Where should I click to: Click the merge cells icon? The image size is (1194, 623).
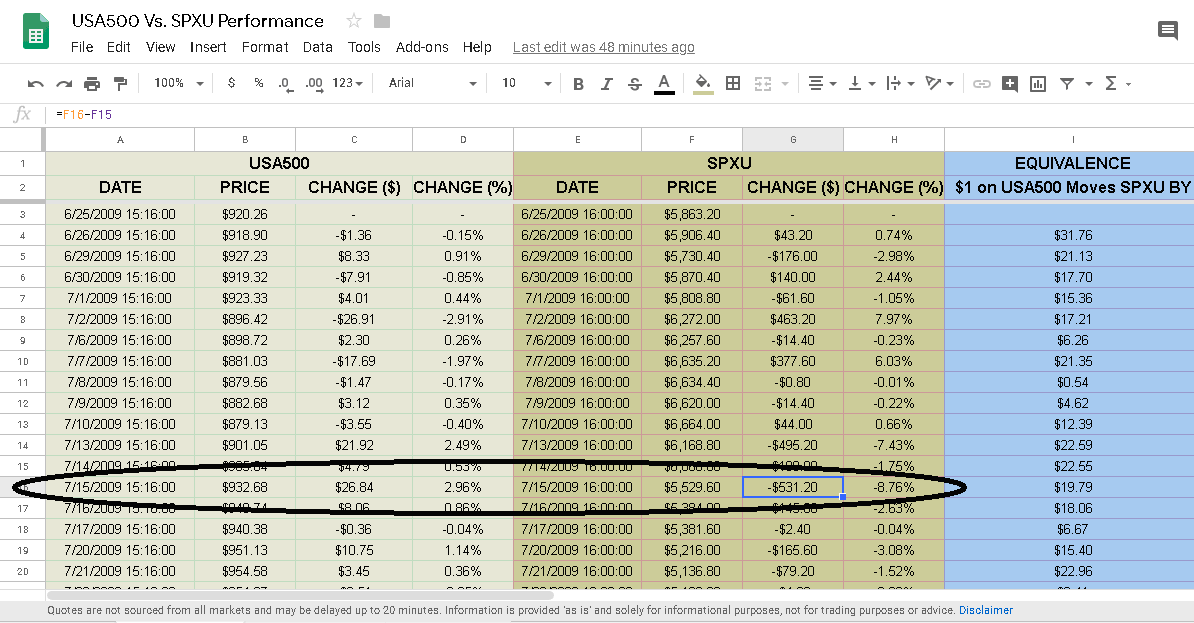(763, 84)
